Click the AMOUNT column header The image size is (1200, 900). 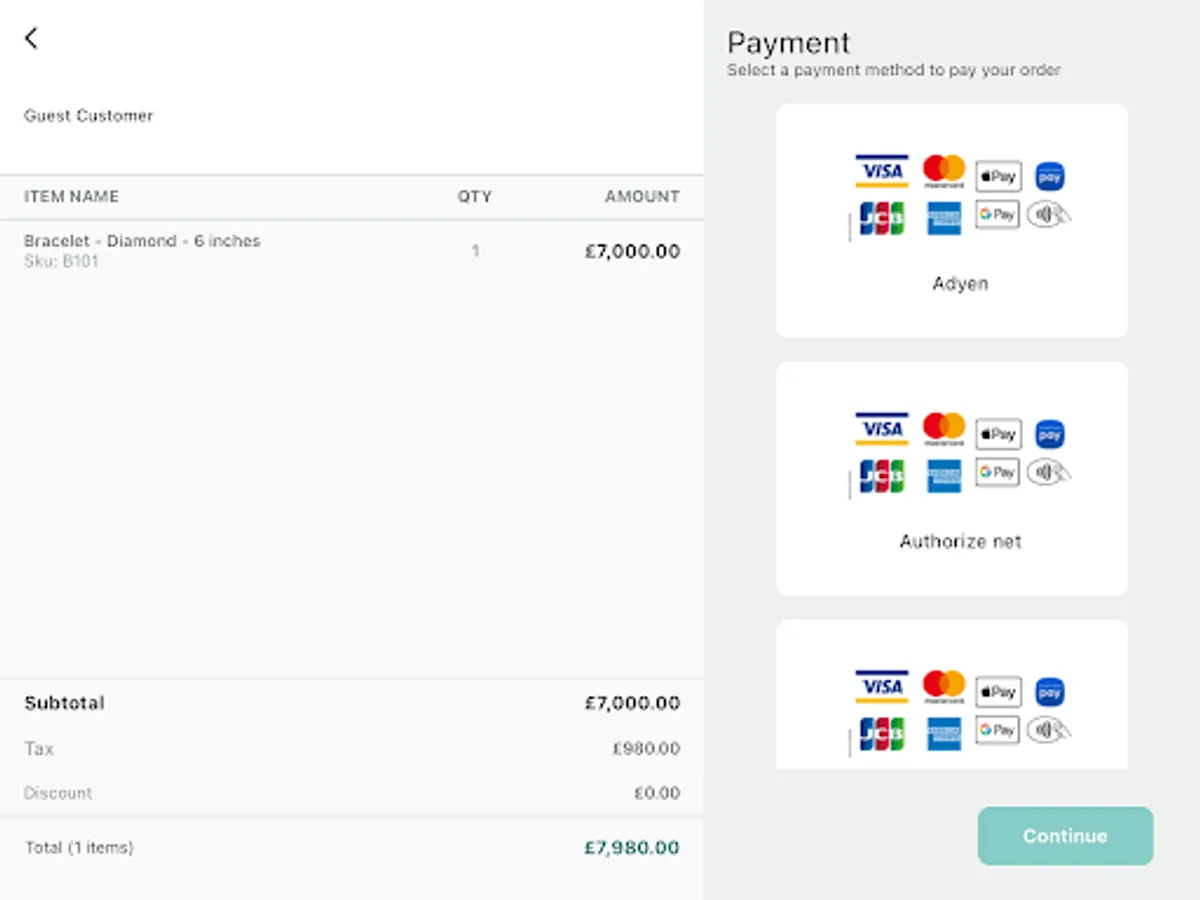point(641,197)
